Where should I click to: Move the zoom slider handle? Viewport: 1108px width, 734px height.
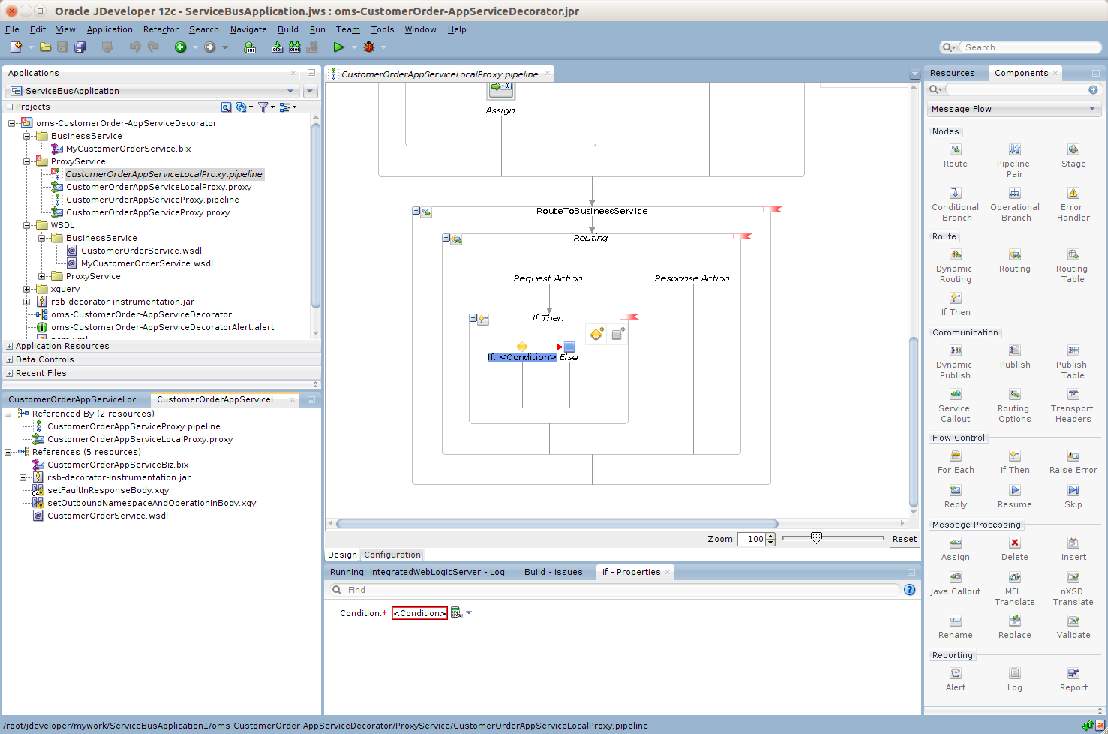pyautogui.click(x=816, y=538)
